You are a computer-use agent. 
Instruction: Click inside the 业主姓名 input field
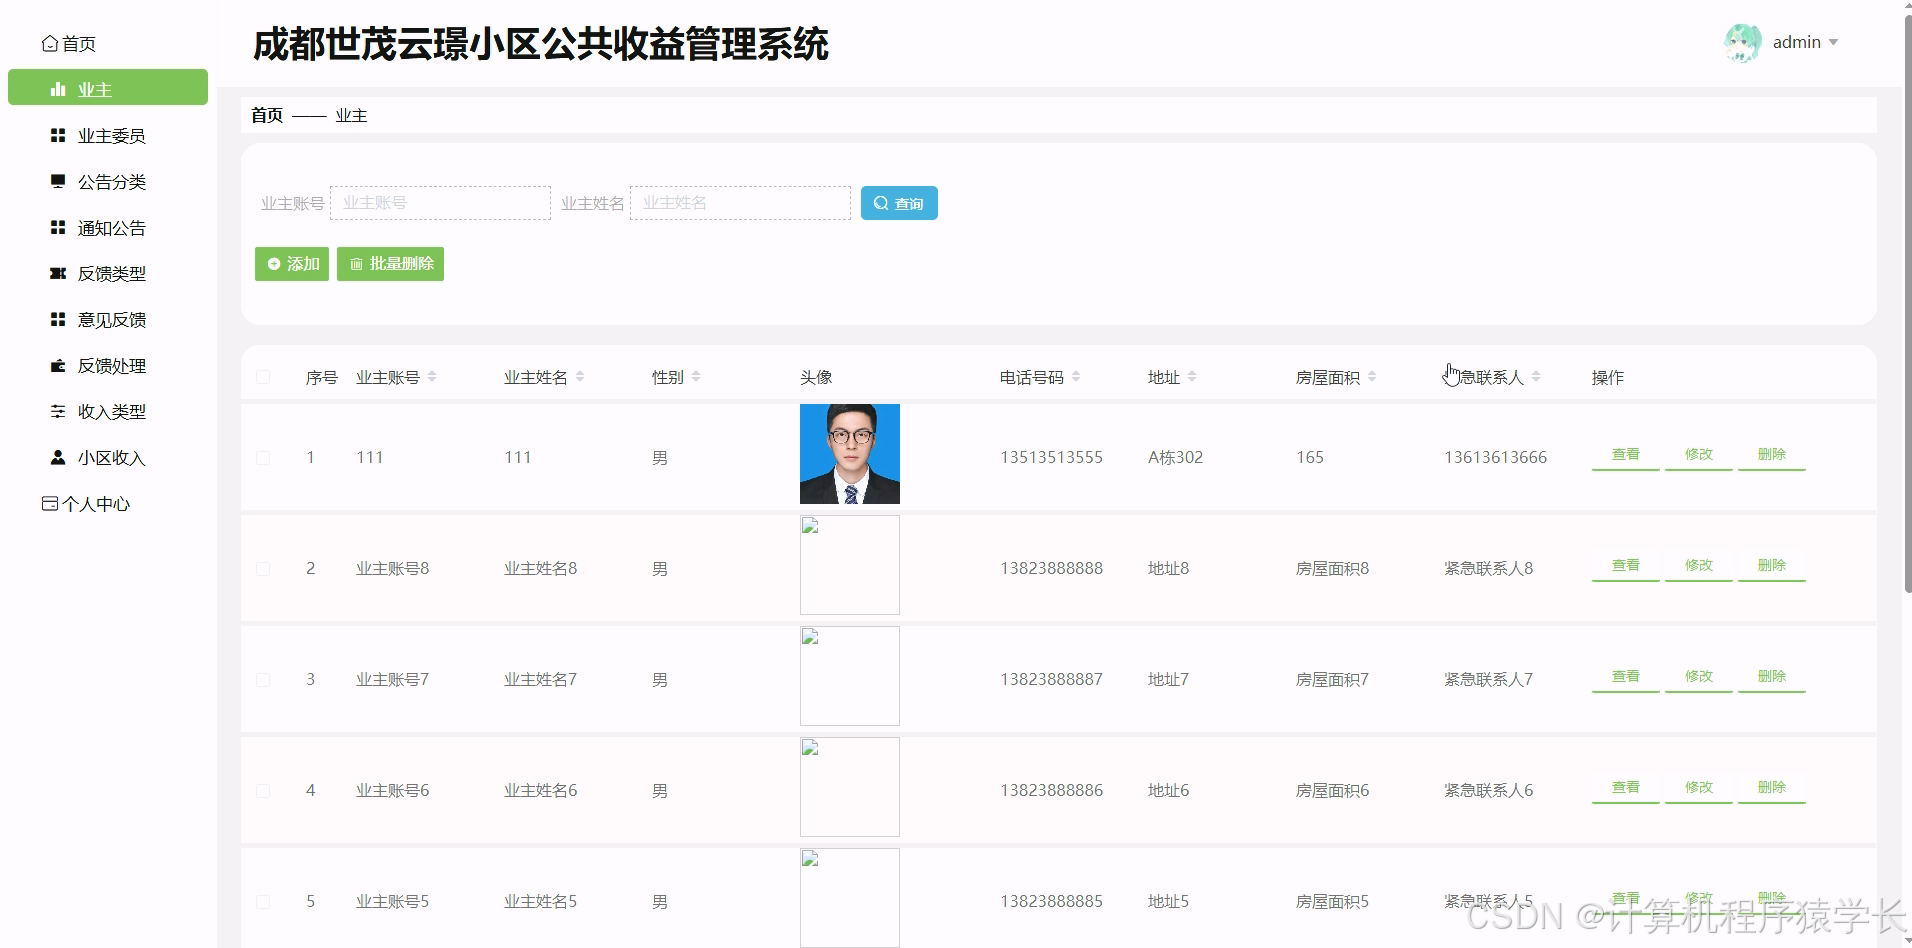pyautogui.click(x=740, y=202)
